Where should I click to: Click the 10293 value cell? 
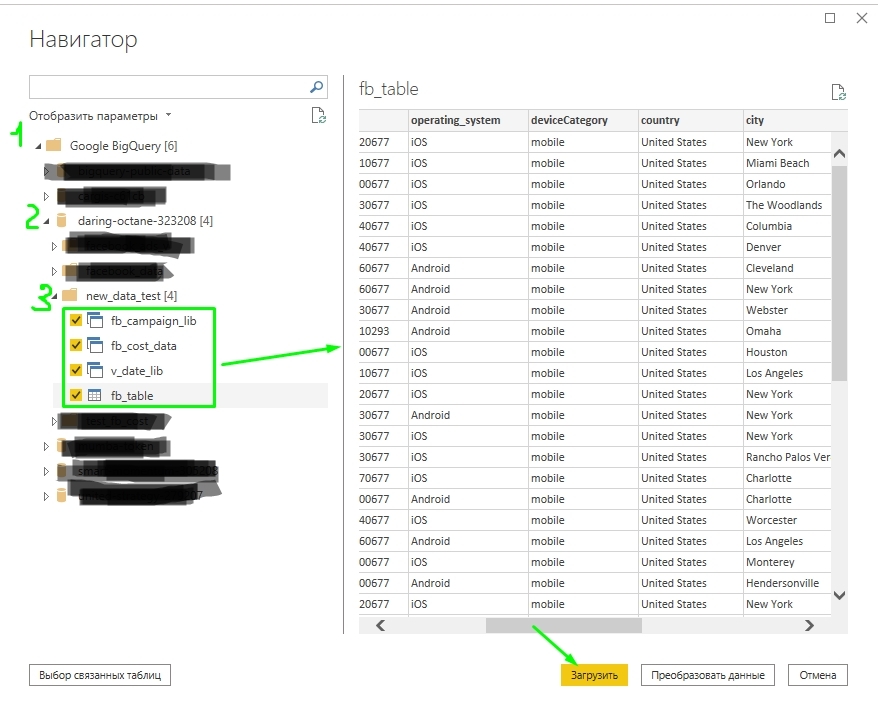pos(384,331)
